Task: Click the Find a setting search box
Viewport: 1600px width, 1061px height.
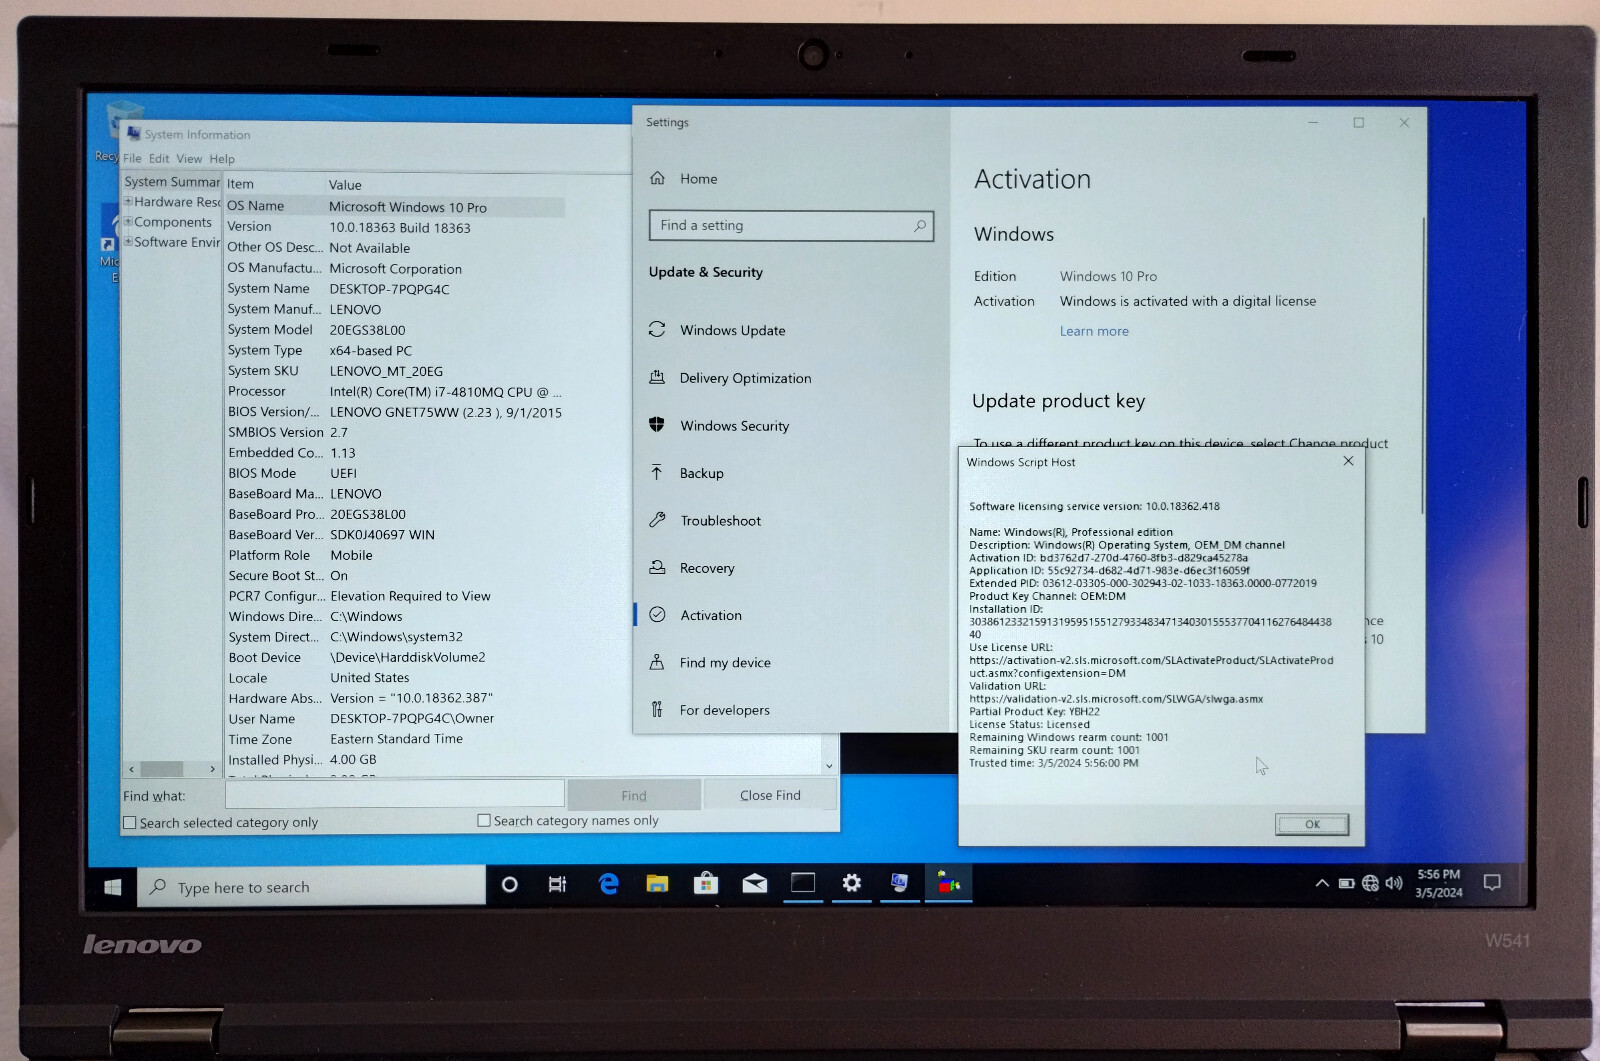Action: coord(791,226)
